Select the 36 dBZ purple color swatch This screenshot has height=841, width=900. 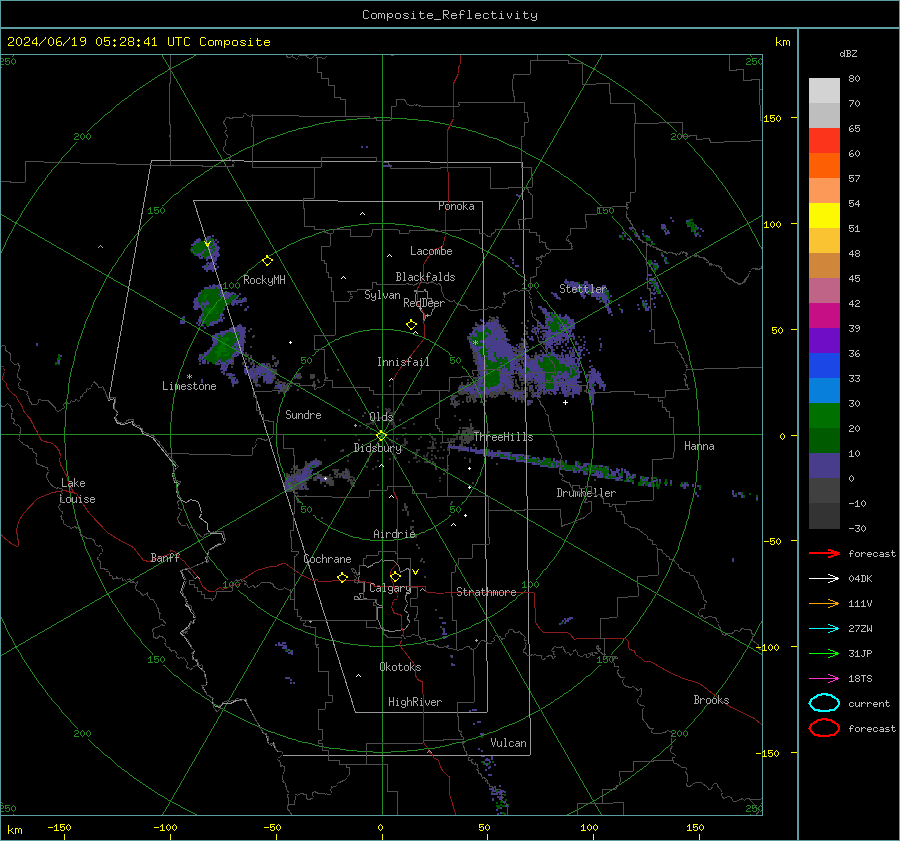click(824, 341)
